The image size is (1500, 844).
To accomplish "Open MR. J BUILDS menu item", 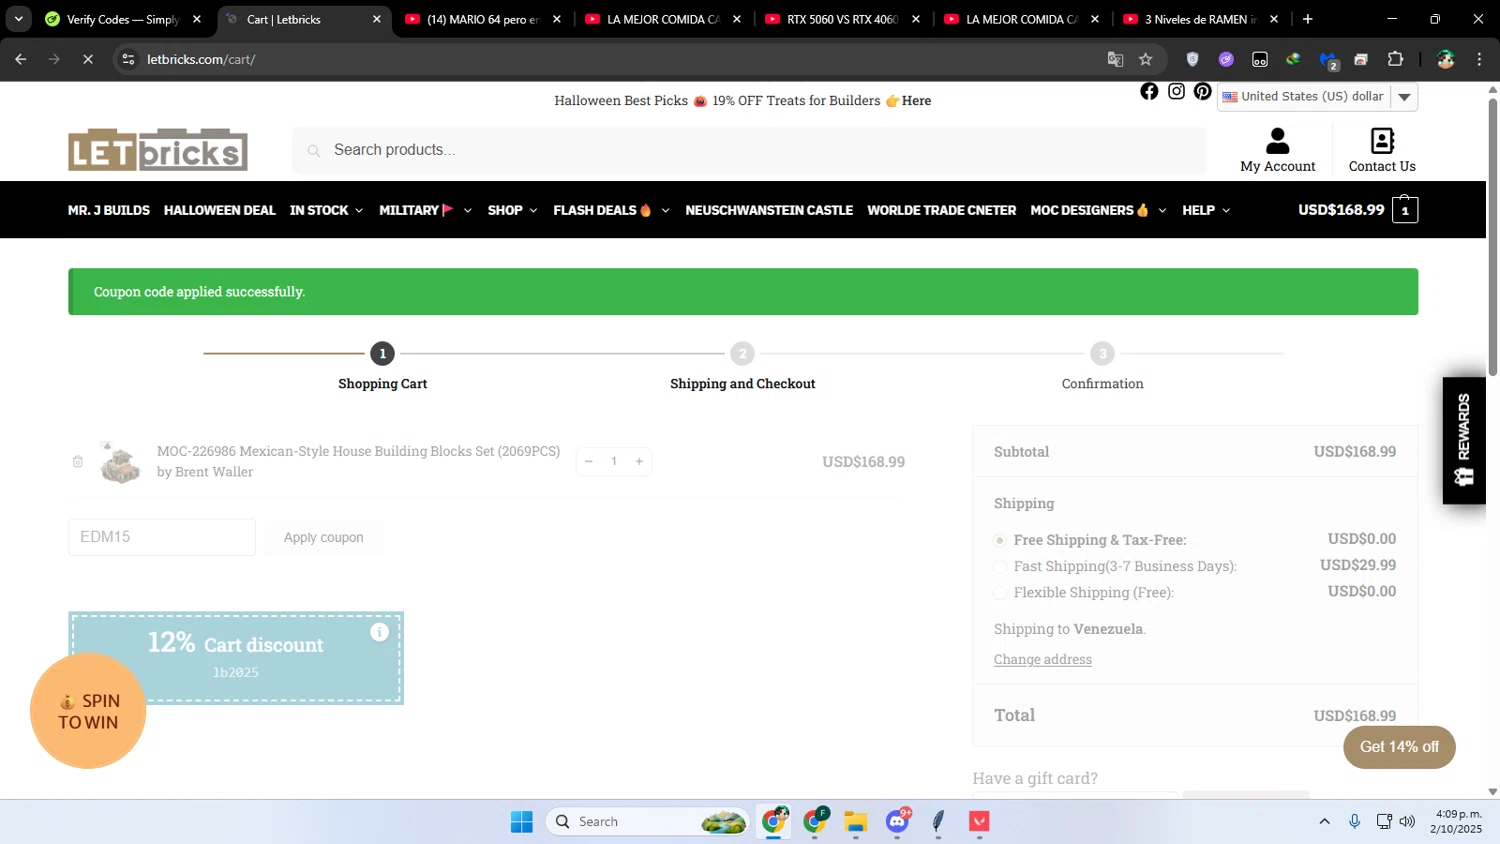I will [x=109, y=210].
